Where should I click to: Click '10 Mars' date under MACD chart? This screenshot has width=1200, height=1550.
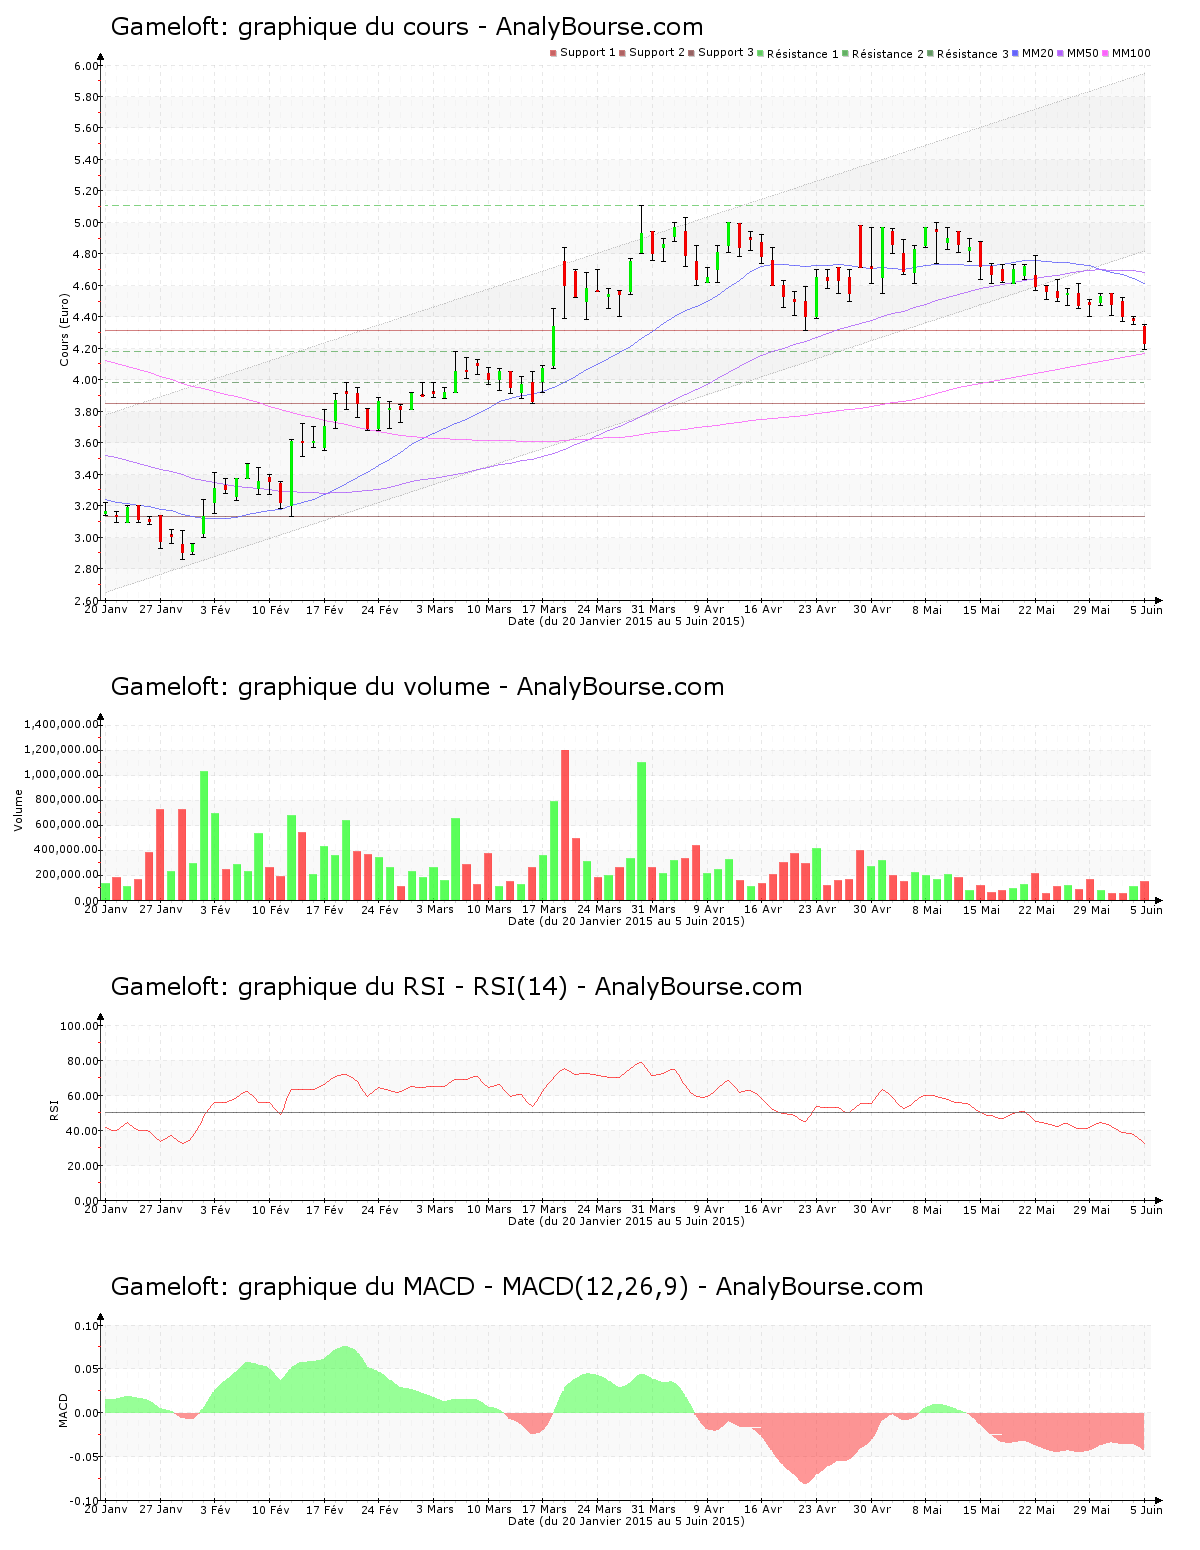coord(489,1509)
